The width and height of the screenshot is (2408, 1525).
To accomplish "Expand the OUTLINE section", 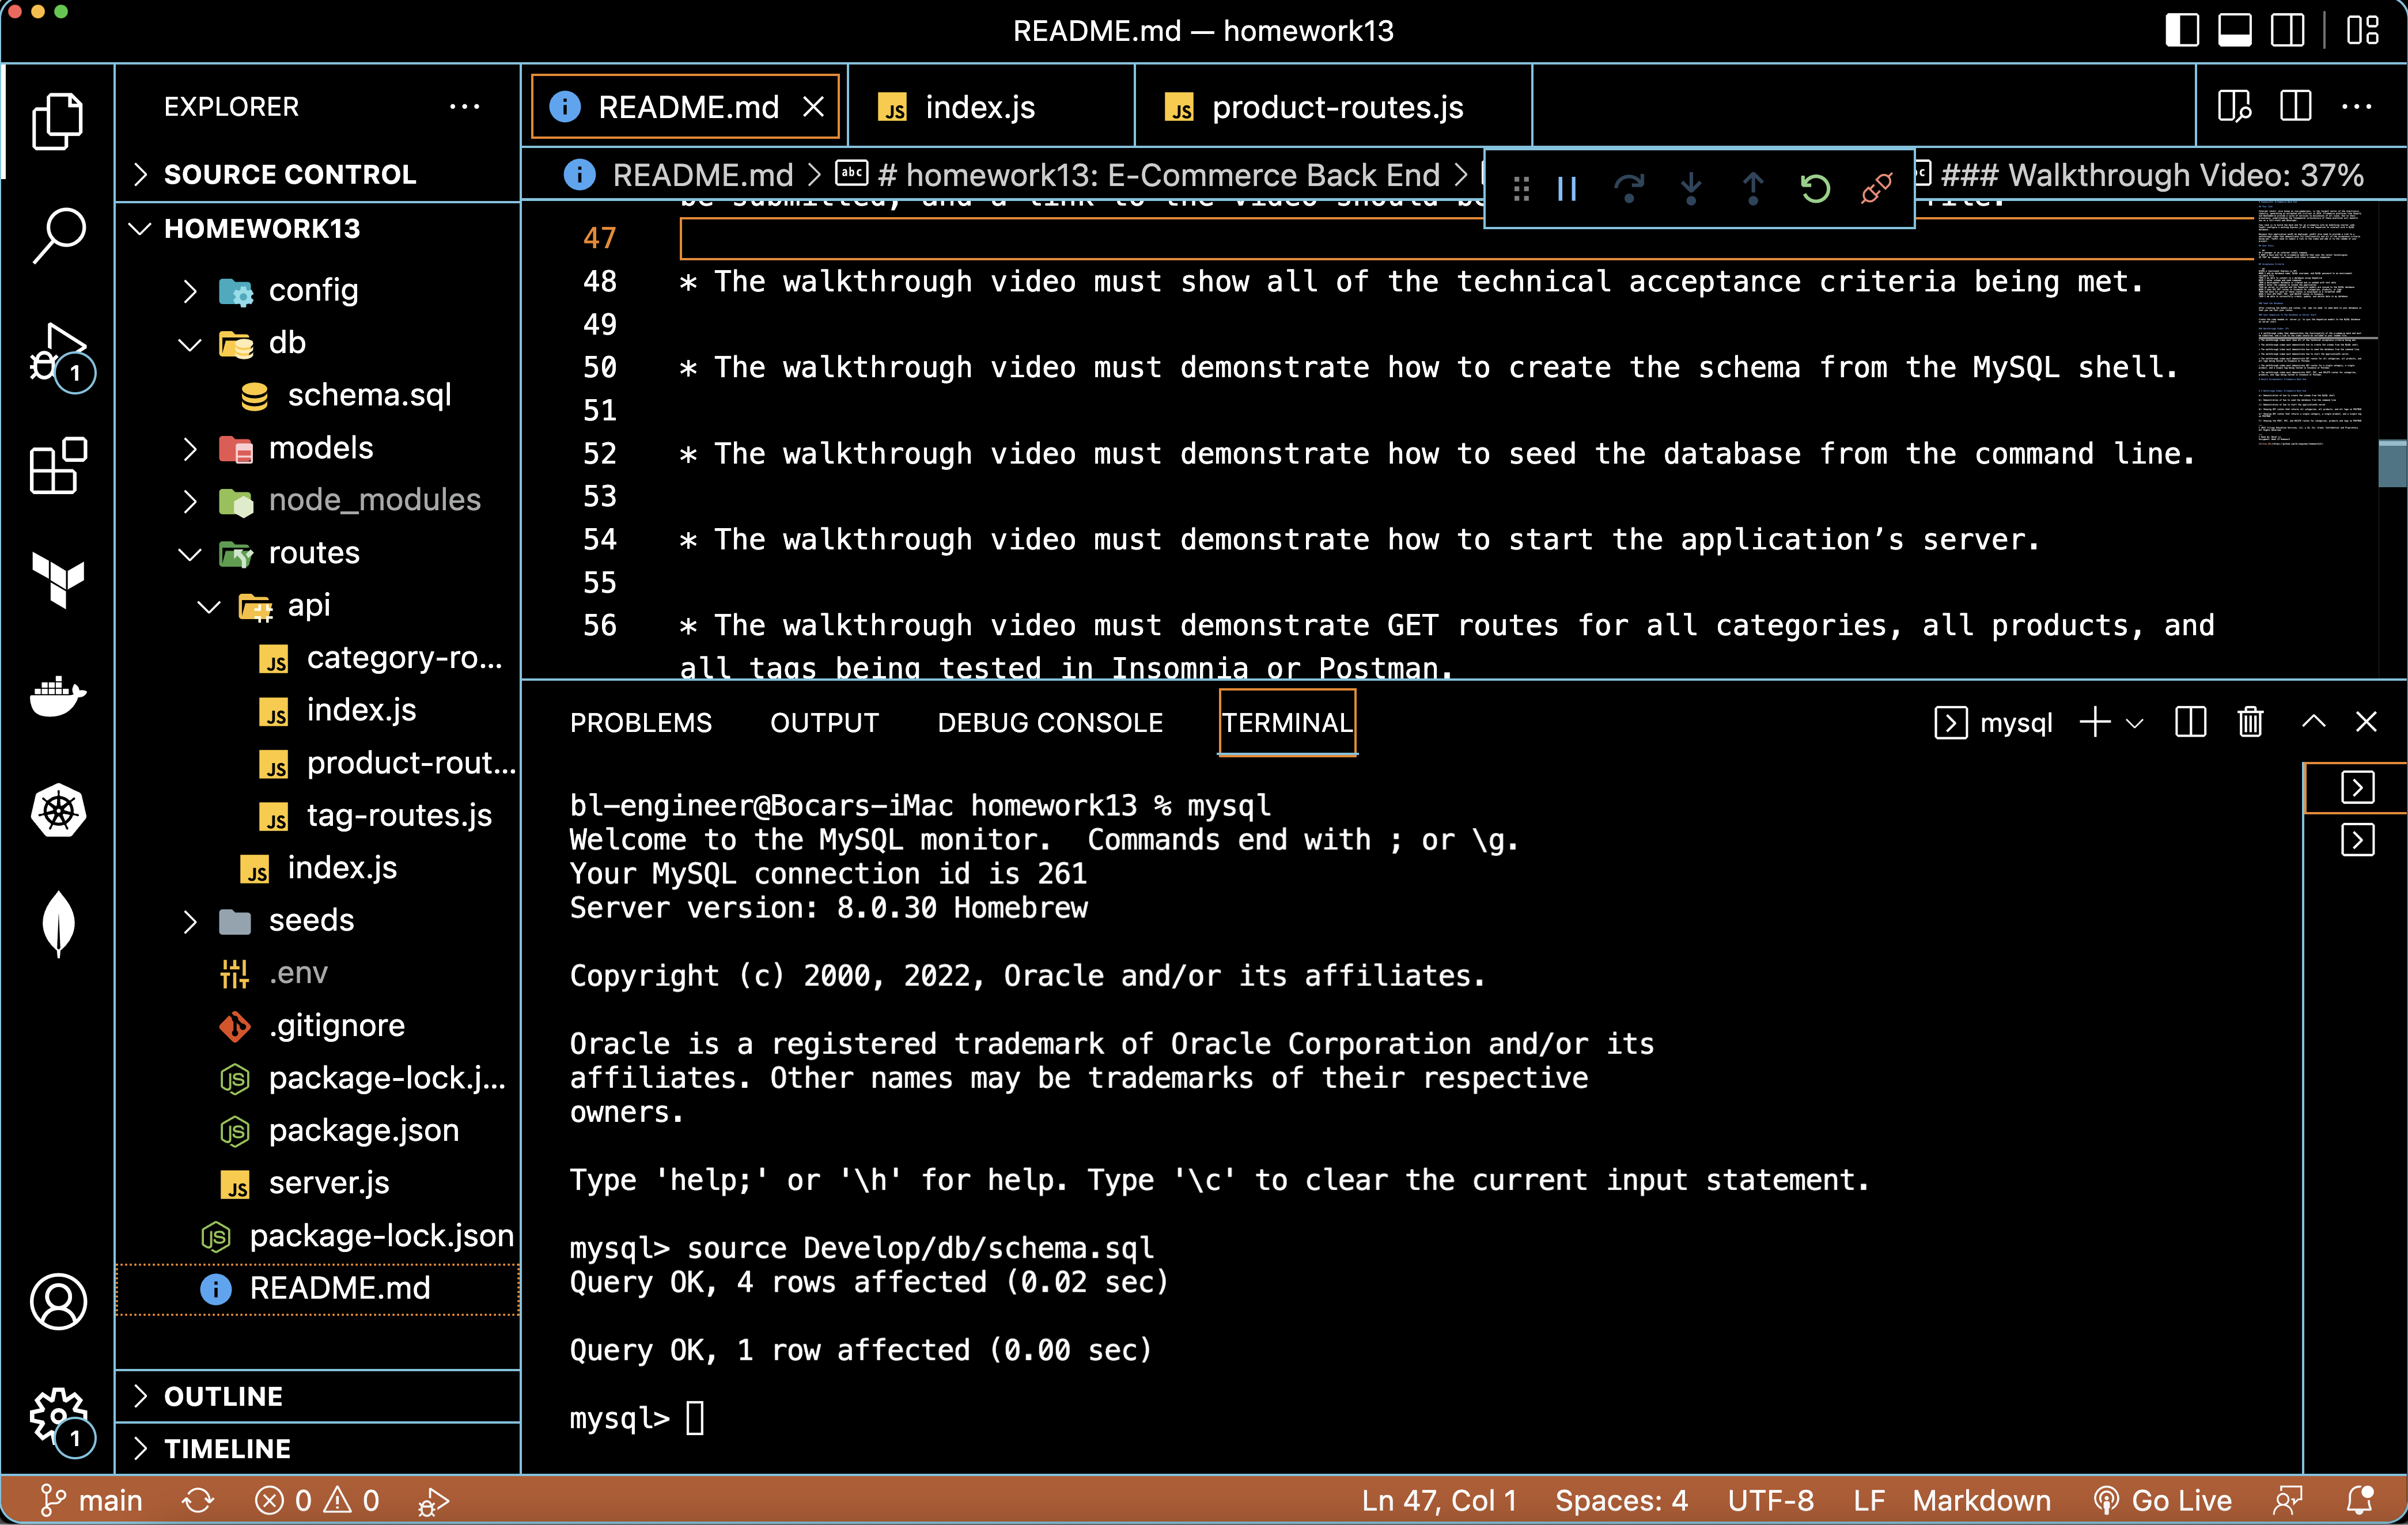I will 318,1396.
